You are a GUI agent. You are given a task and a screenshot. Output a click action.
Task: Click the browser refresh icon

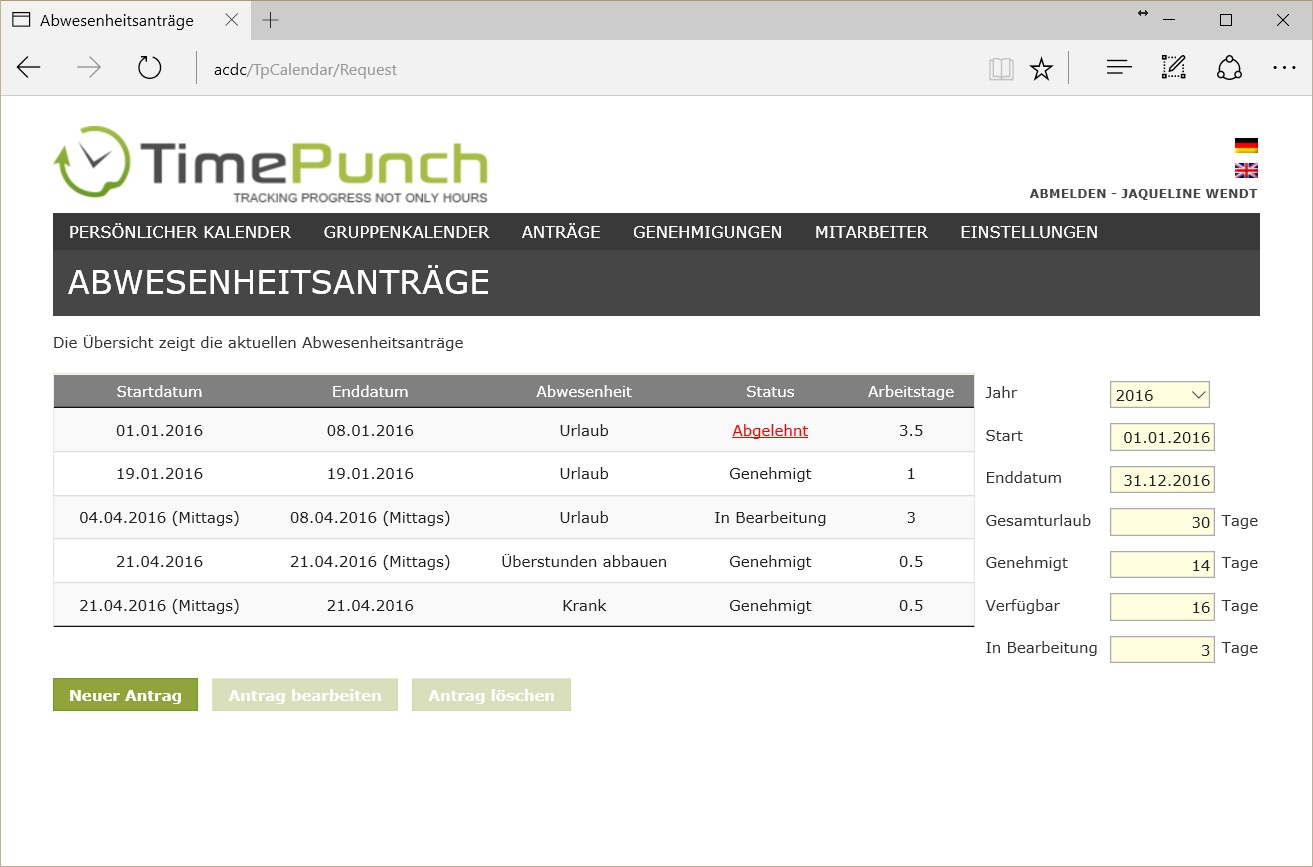(149, 69)
